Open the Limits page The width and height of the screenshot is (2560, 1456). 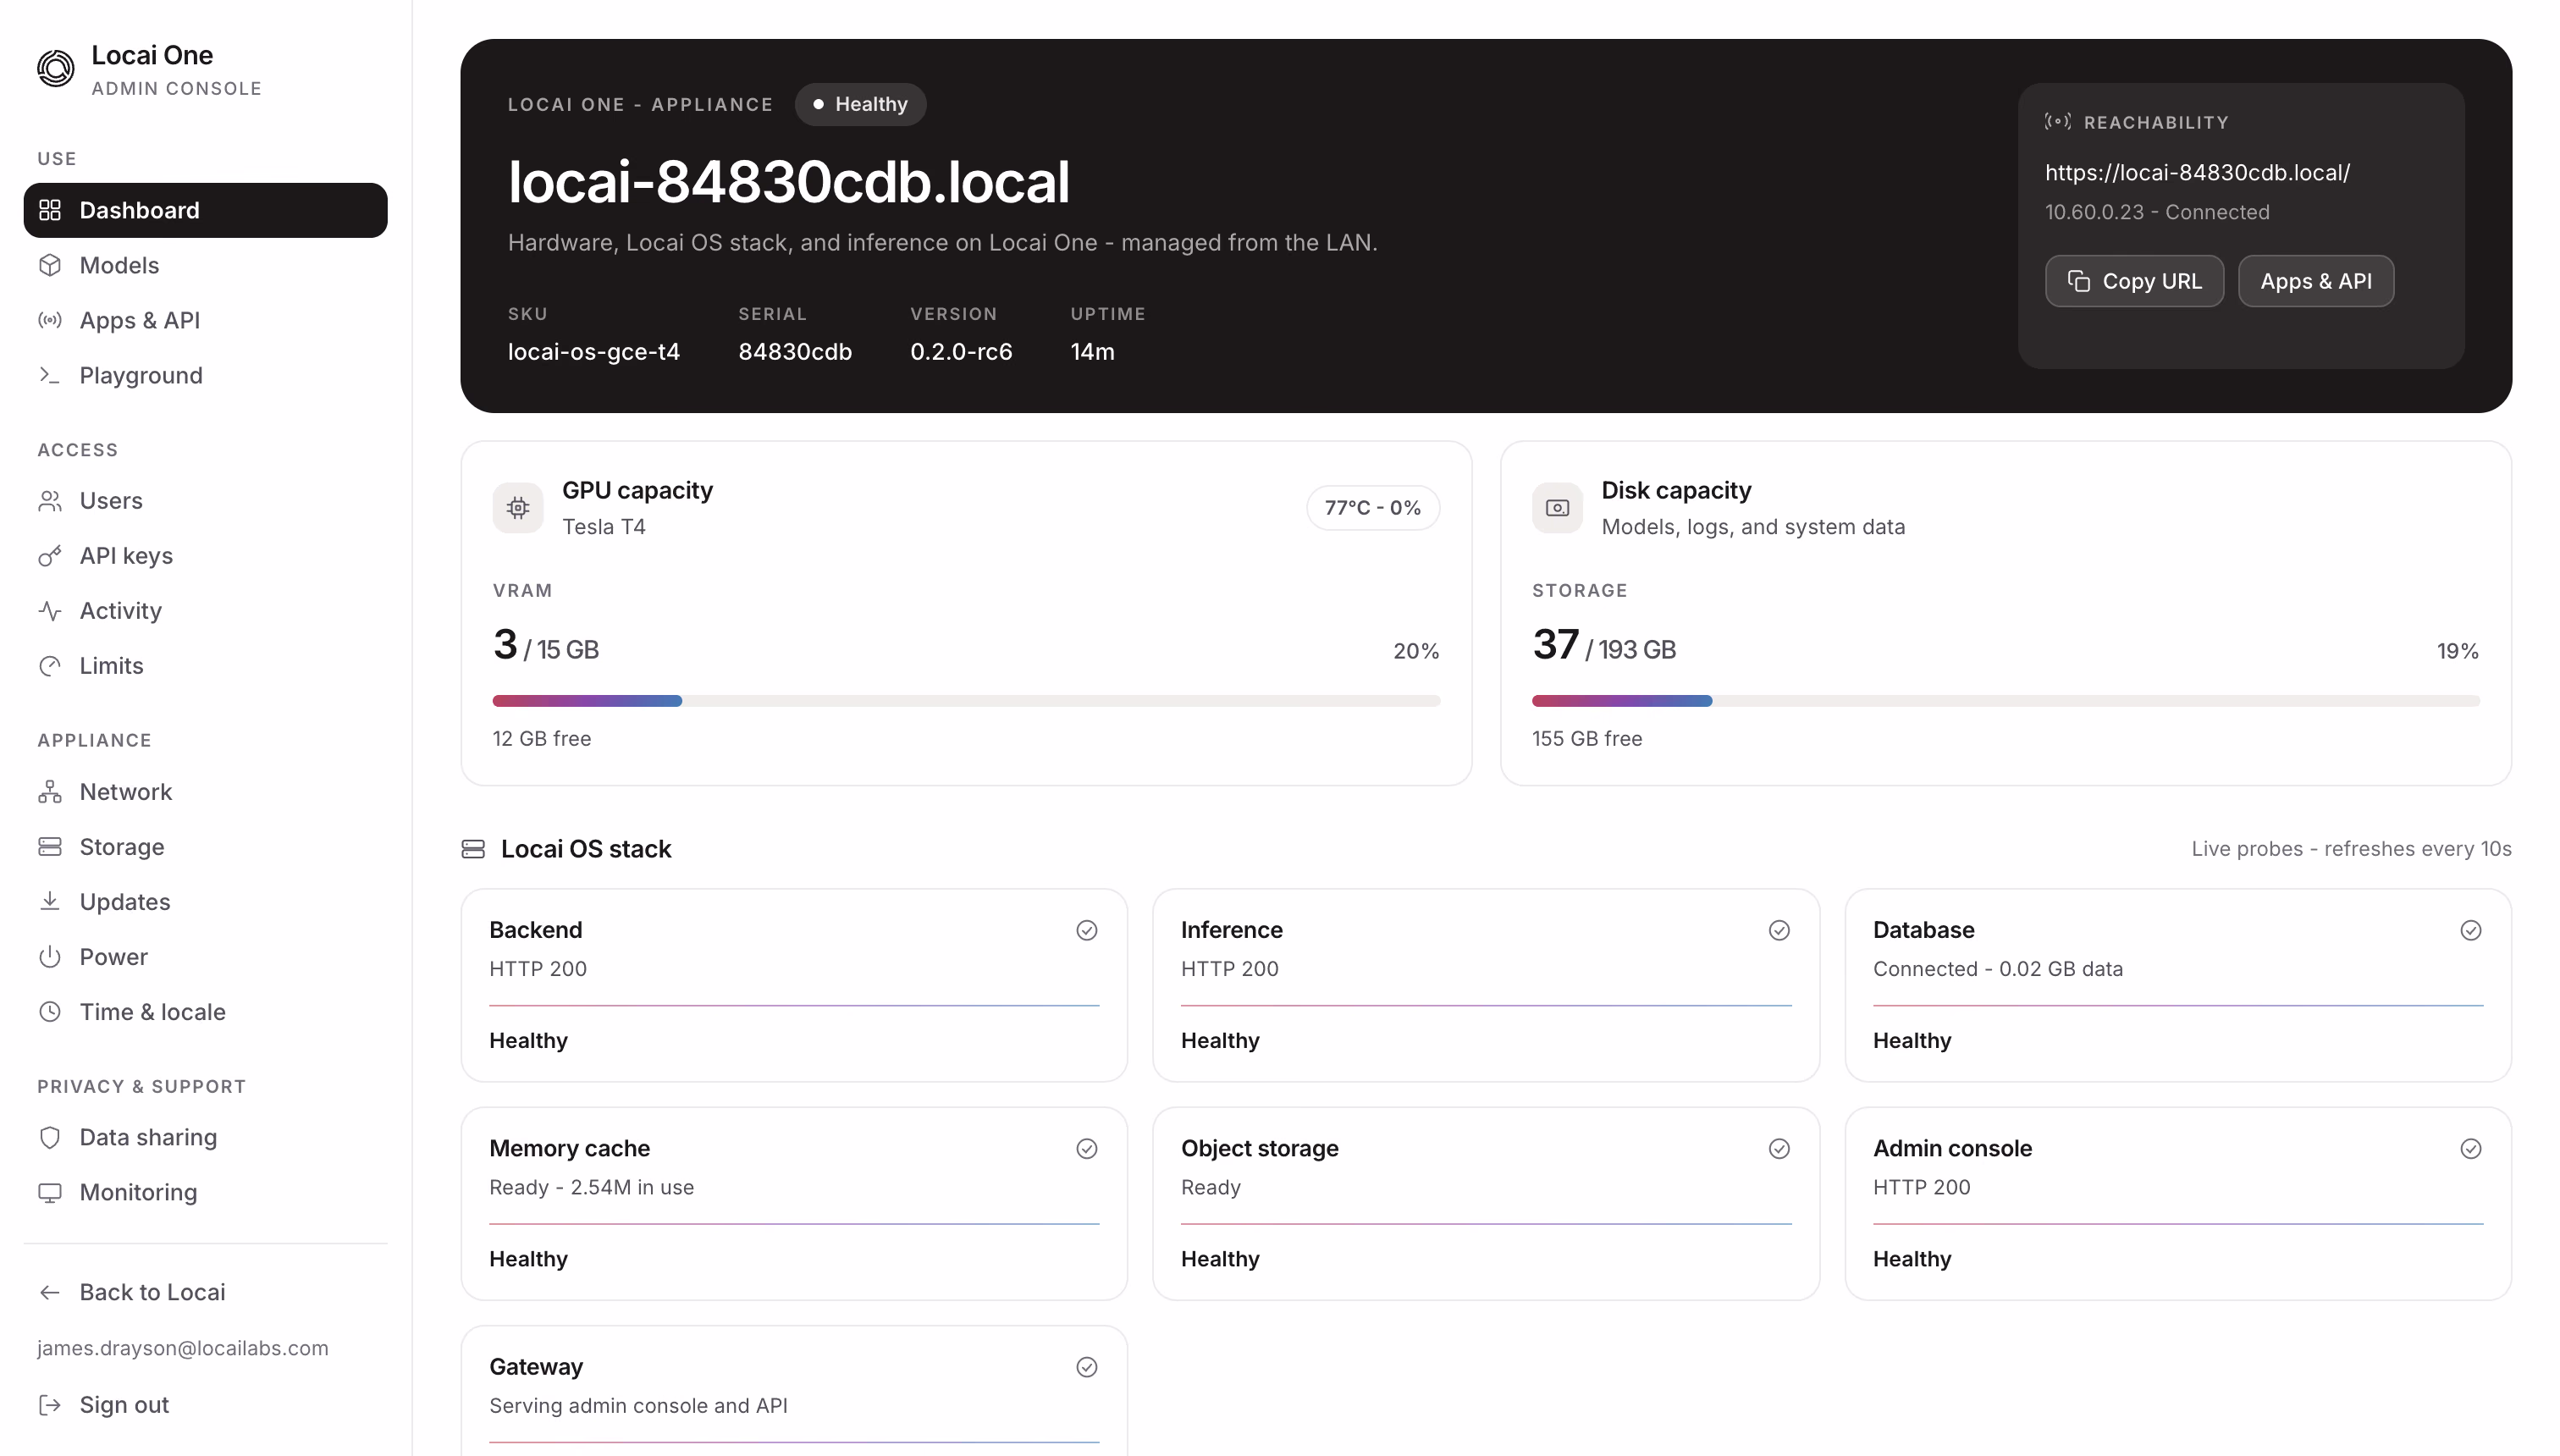tap(205, 665)
